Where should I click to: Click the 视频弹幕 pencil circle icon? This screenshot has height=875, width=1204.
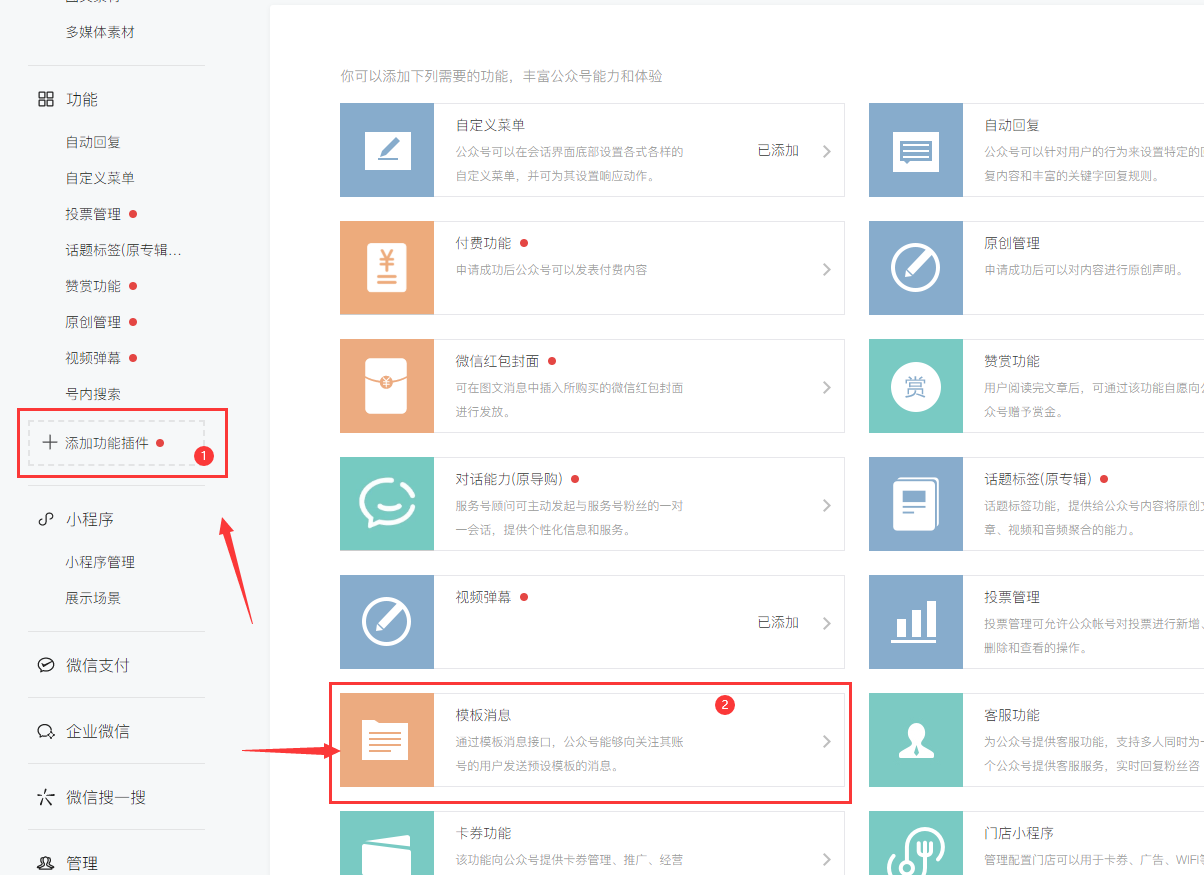(x=387, y=622)
